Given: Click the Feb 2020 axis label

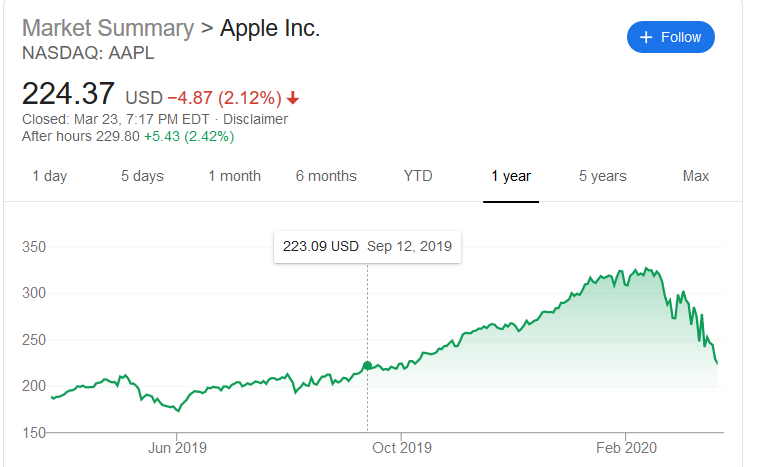Looking at the screenshot, I should (625, 448).
